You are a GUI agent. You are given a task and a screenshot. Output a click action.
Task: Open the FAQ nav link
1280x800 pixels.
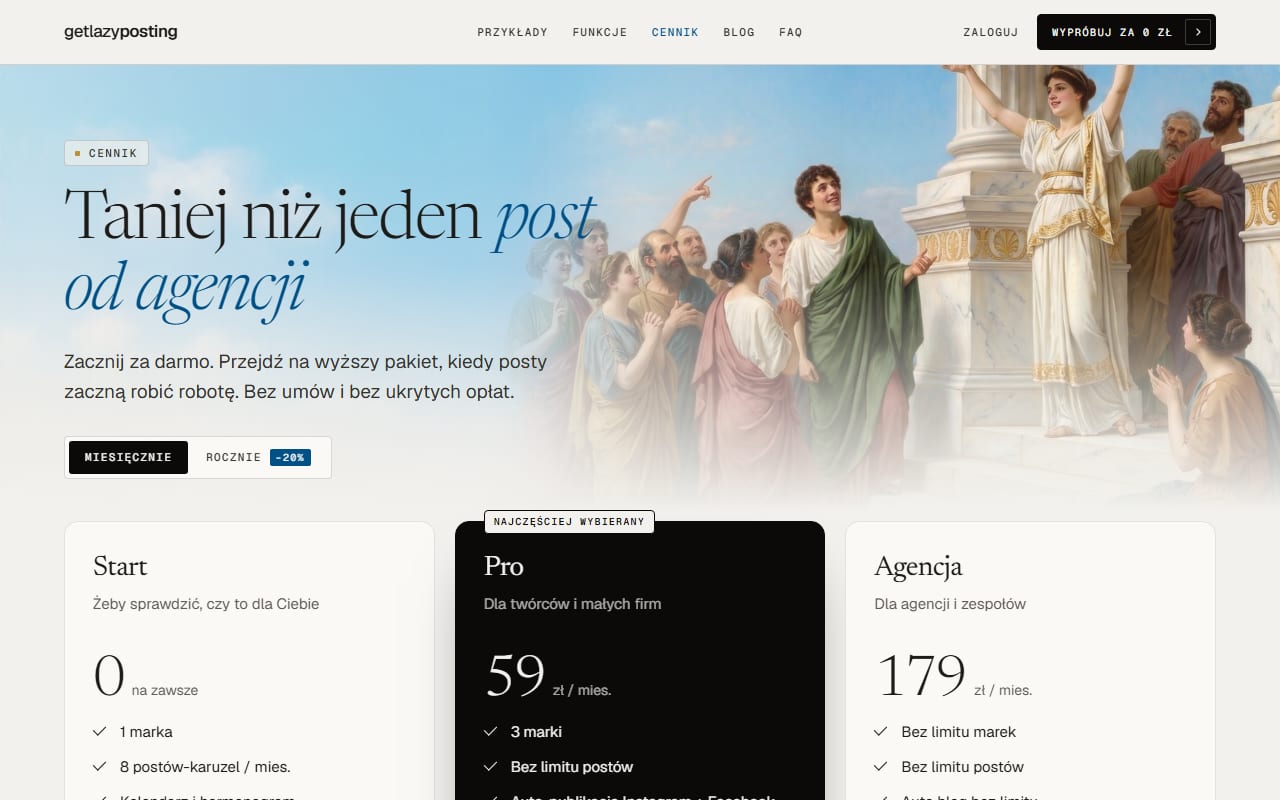[x=791, y=32]
